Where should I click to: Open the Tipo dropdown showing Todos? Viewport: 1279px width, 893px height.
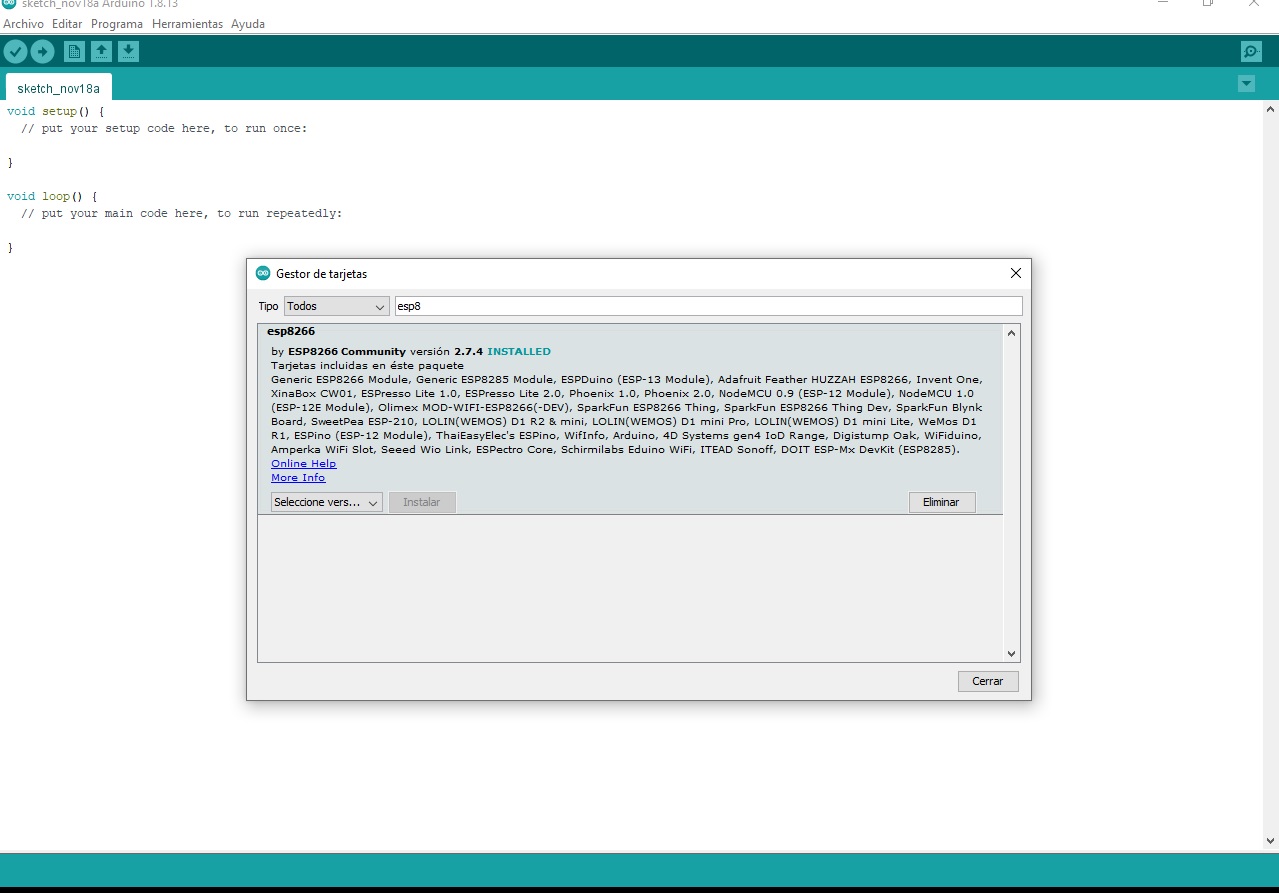click(336, 306)
